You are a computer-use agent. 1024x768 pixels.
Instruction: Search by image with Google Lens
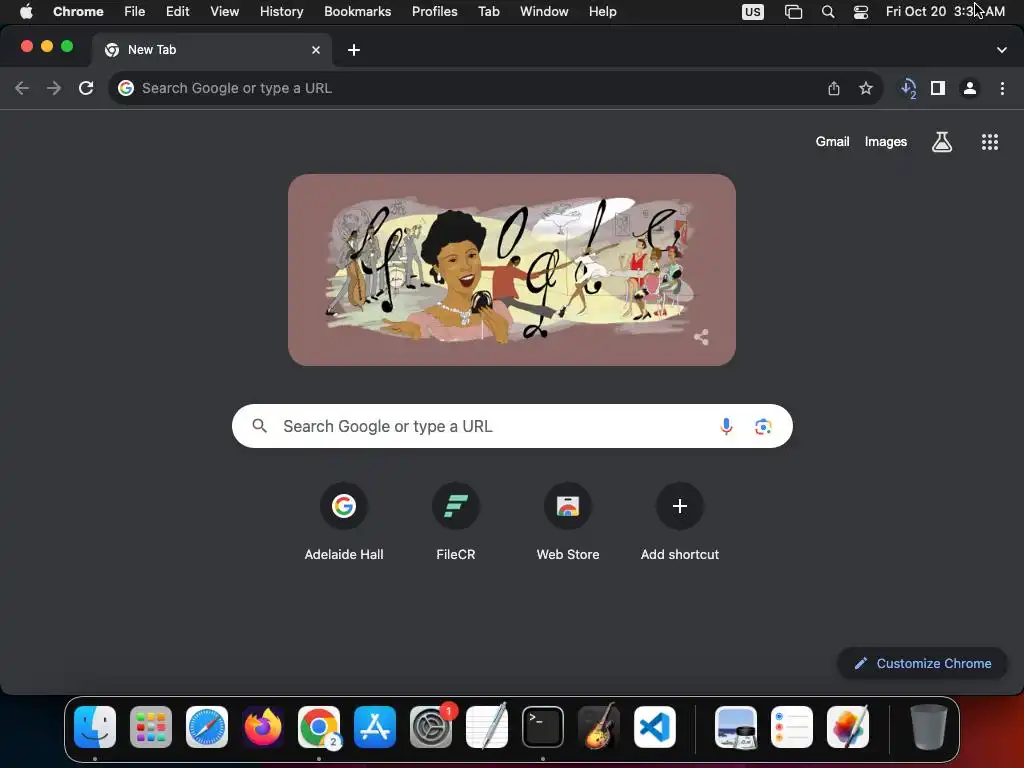763,426
